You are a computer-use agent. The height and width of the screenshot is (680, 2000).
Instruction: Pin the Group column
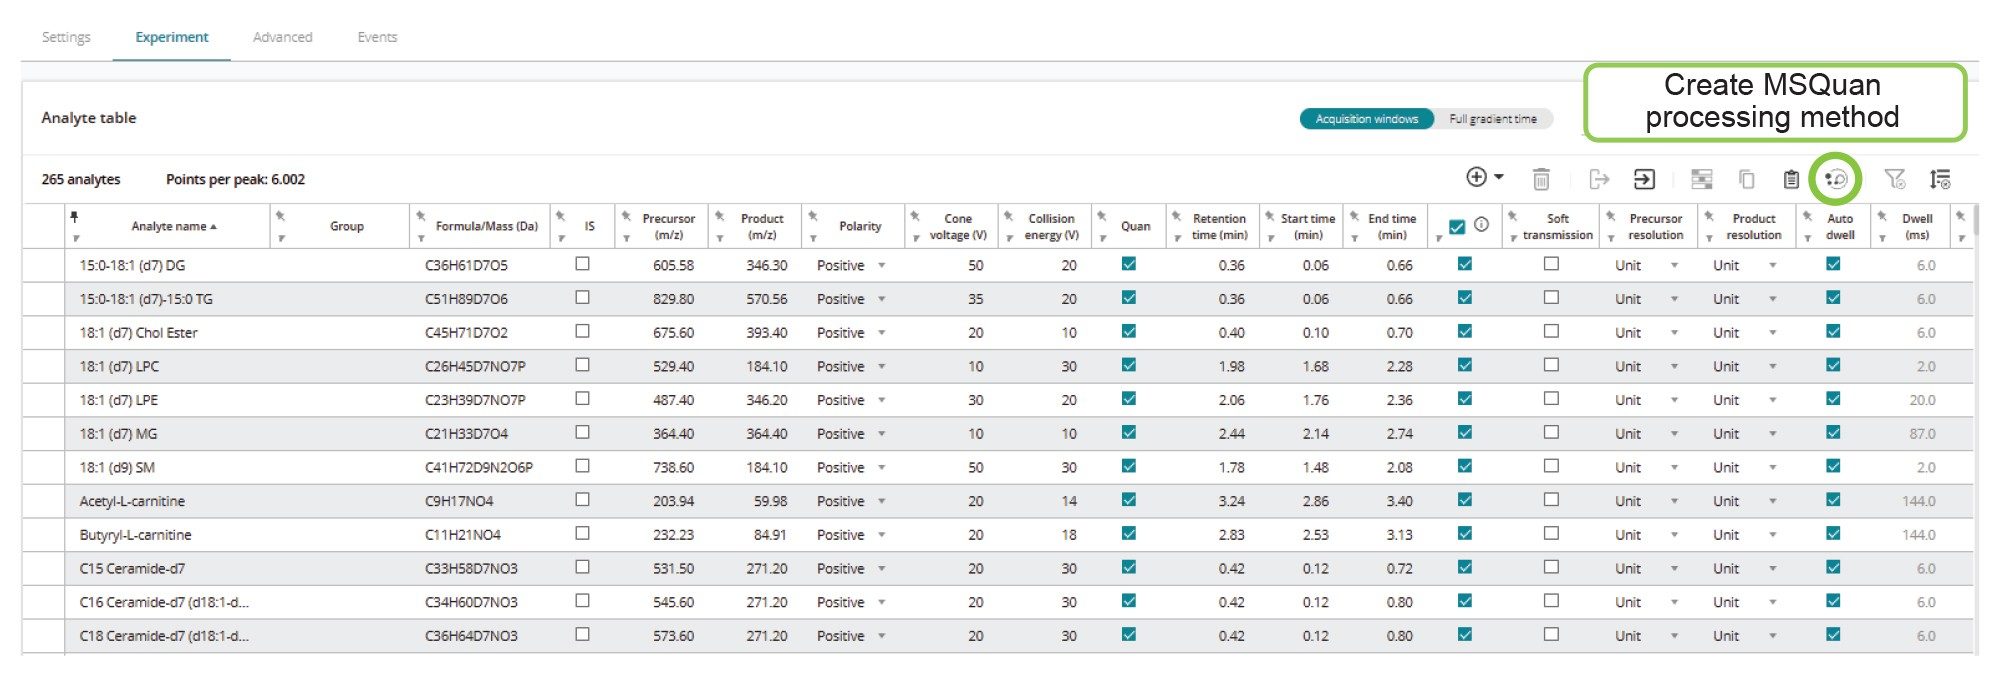pyautogui.click(x=281, y=216)
